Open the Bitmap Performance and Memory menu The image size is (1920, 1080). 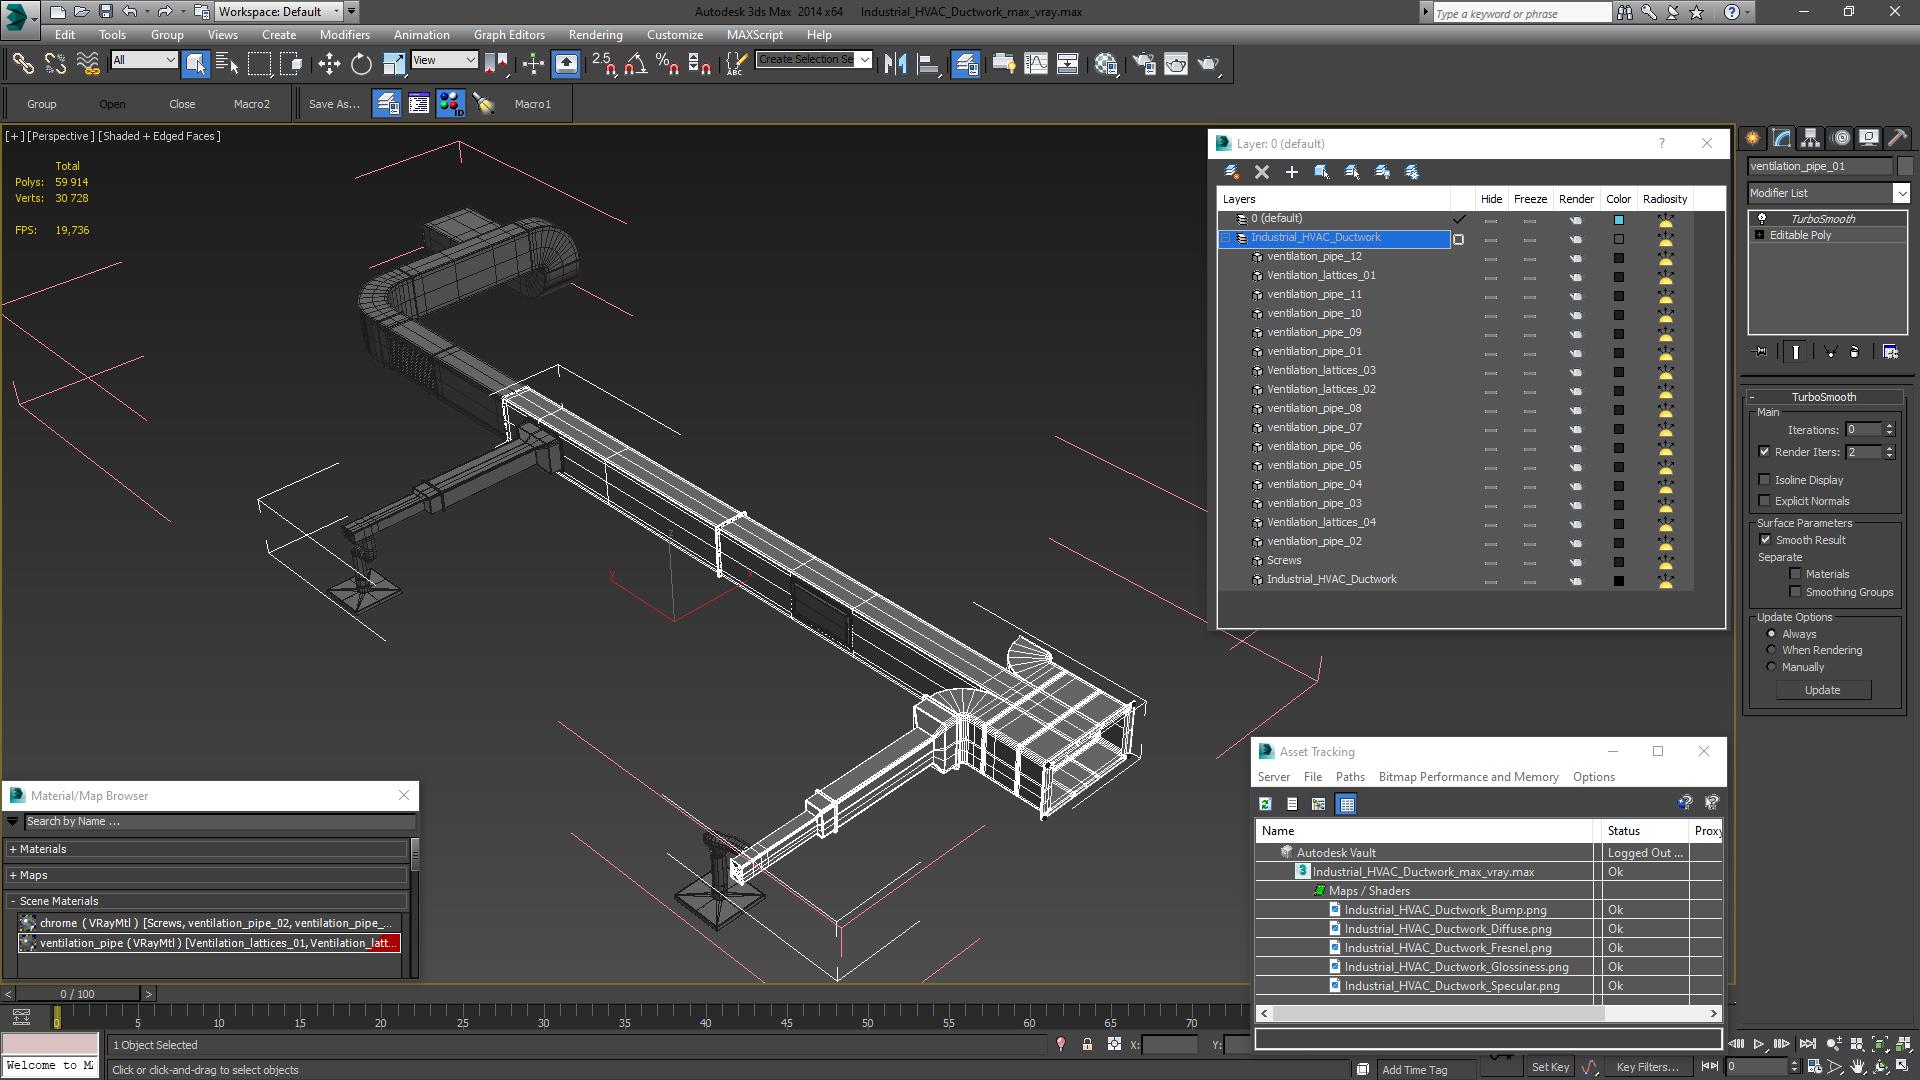[1468, 777]
